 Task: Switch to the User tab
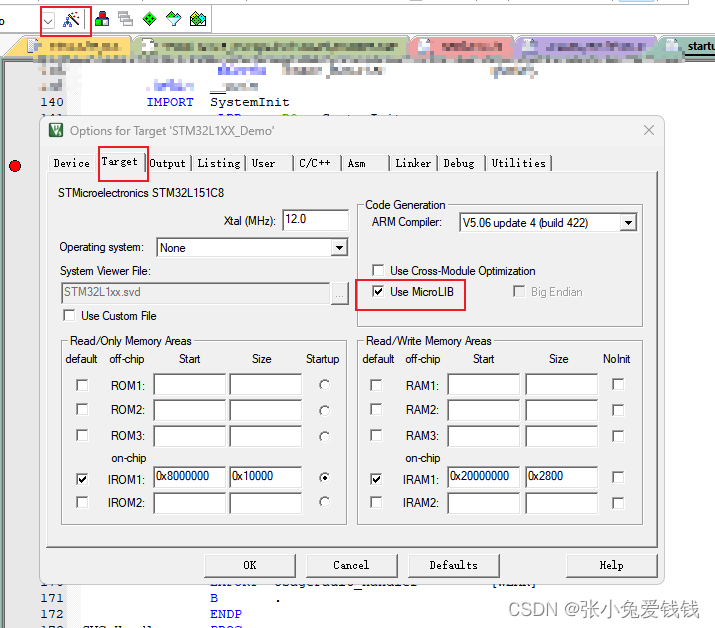click(264, 163)
